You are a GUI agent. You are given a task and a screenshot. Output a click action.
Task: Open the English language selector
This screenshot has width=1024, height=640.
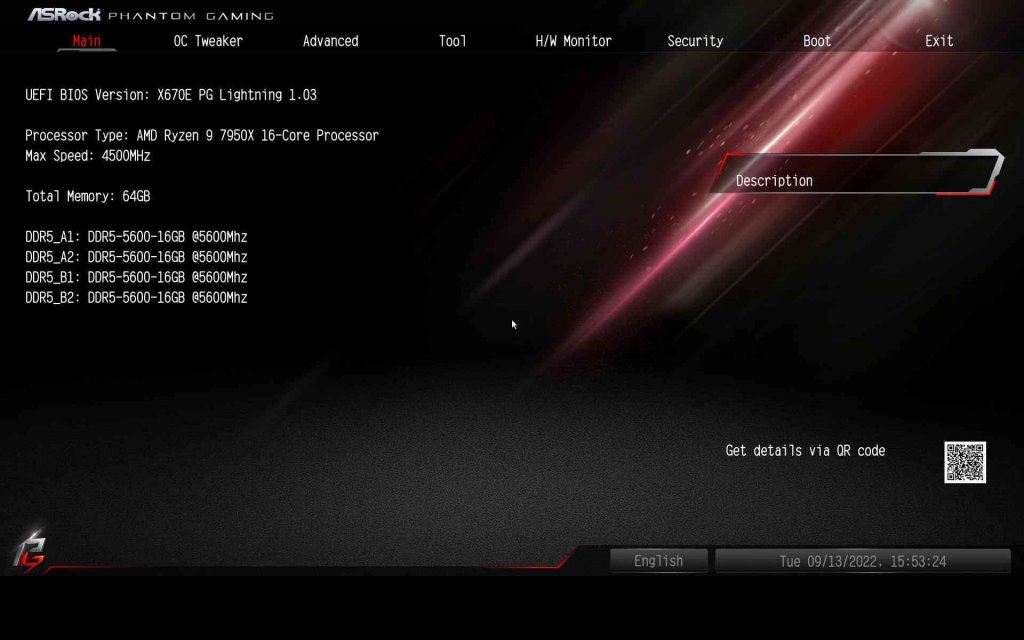click(x=658, y=560)
